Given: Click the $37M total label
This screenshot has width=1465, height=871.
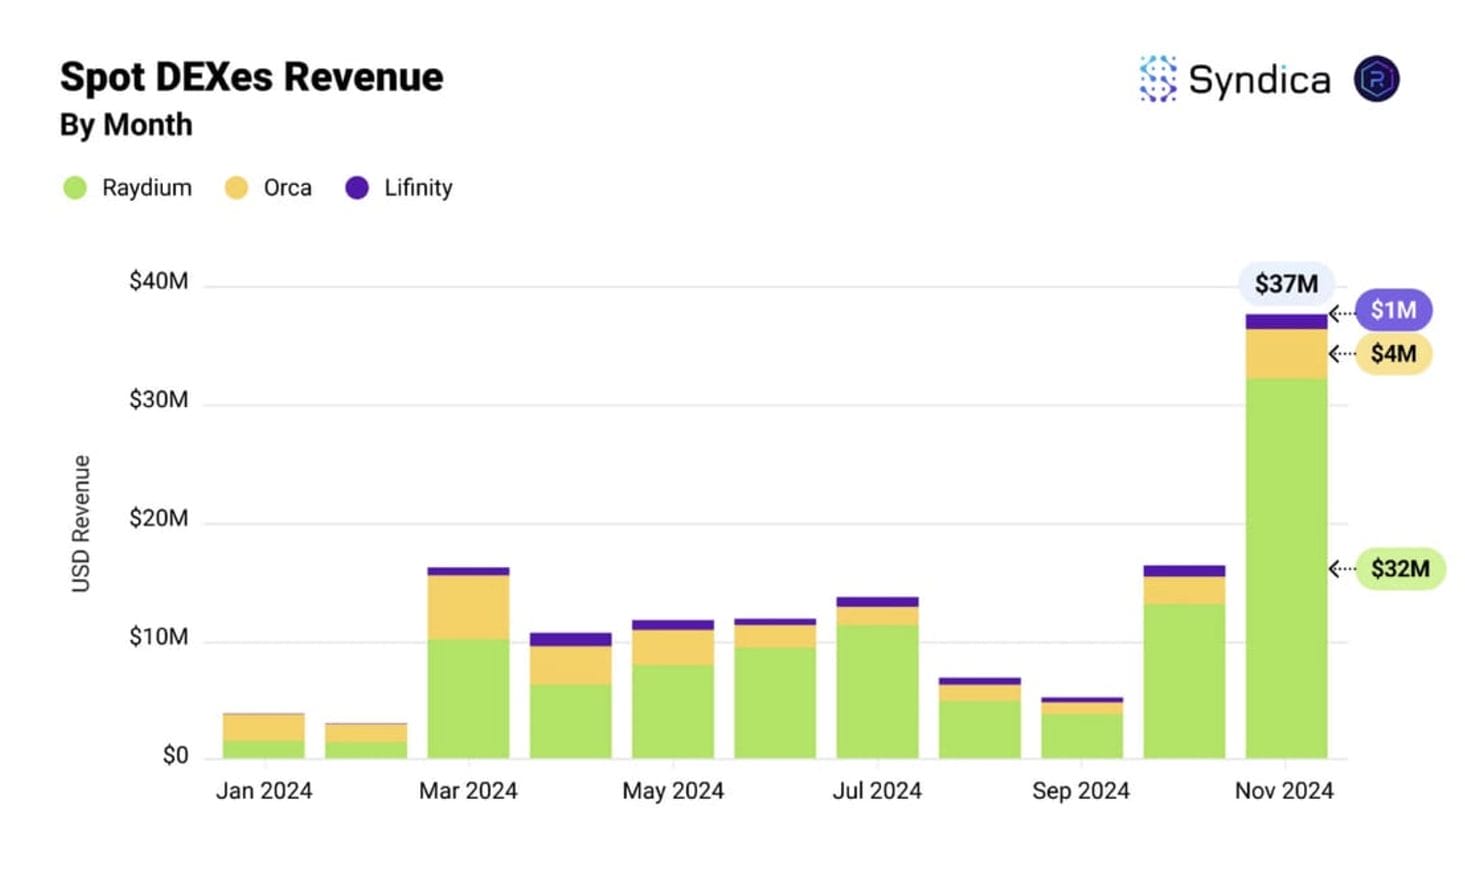Looking at the screenshot, I should click(1286, 284).
